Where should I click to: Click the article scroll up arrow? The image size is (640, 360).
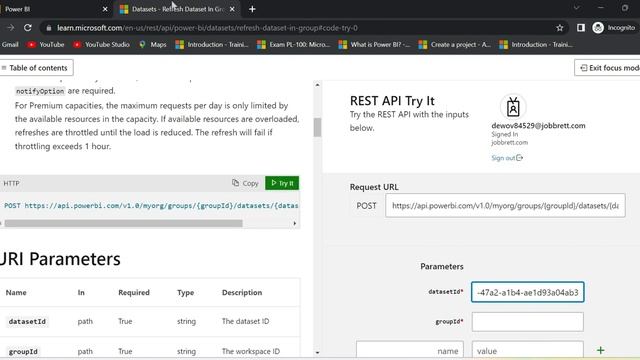[x=317, y=85]
